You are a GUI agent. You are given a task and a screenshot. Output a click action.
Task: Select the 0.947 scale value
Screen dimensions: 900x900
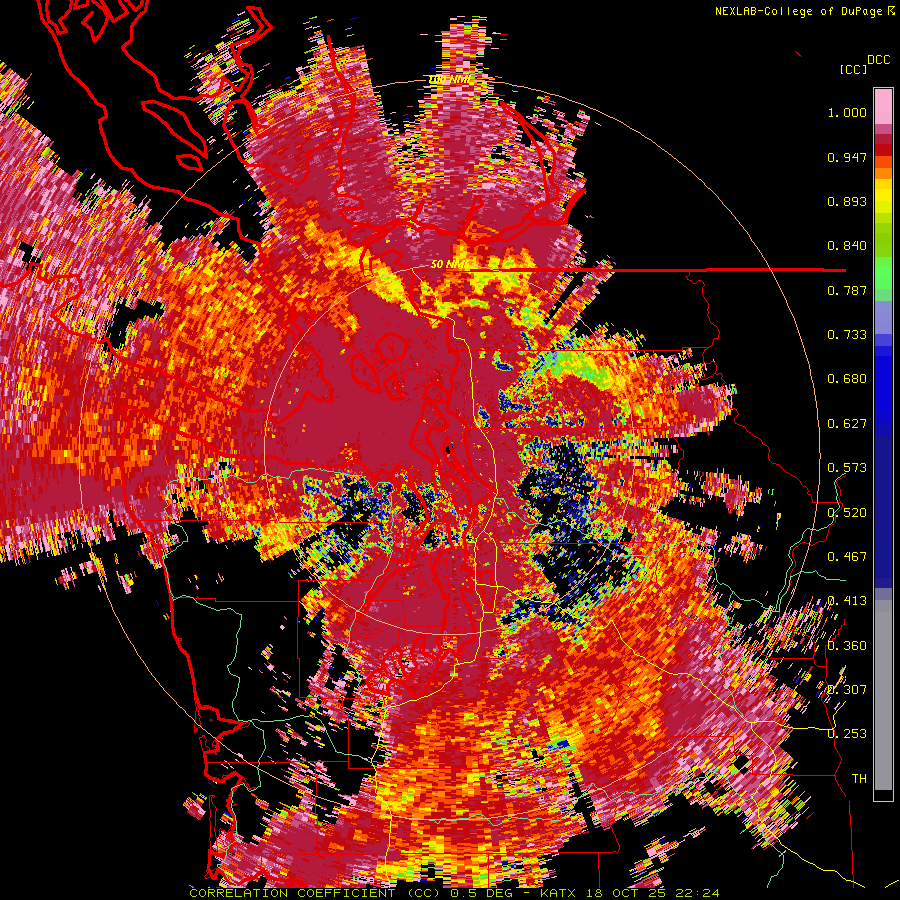tap(847, 157)
